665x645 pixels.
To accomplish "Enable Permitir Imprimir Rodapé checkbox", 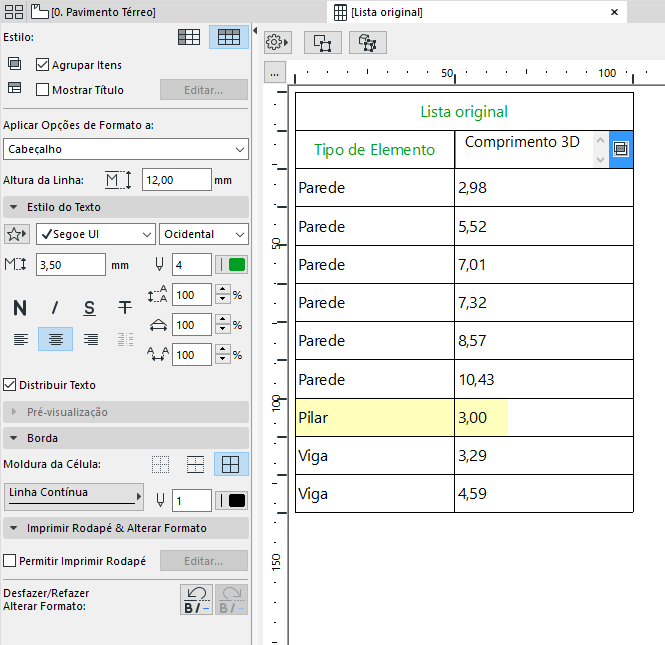I will click(x=9, y=561).
